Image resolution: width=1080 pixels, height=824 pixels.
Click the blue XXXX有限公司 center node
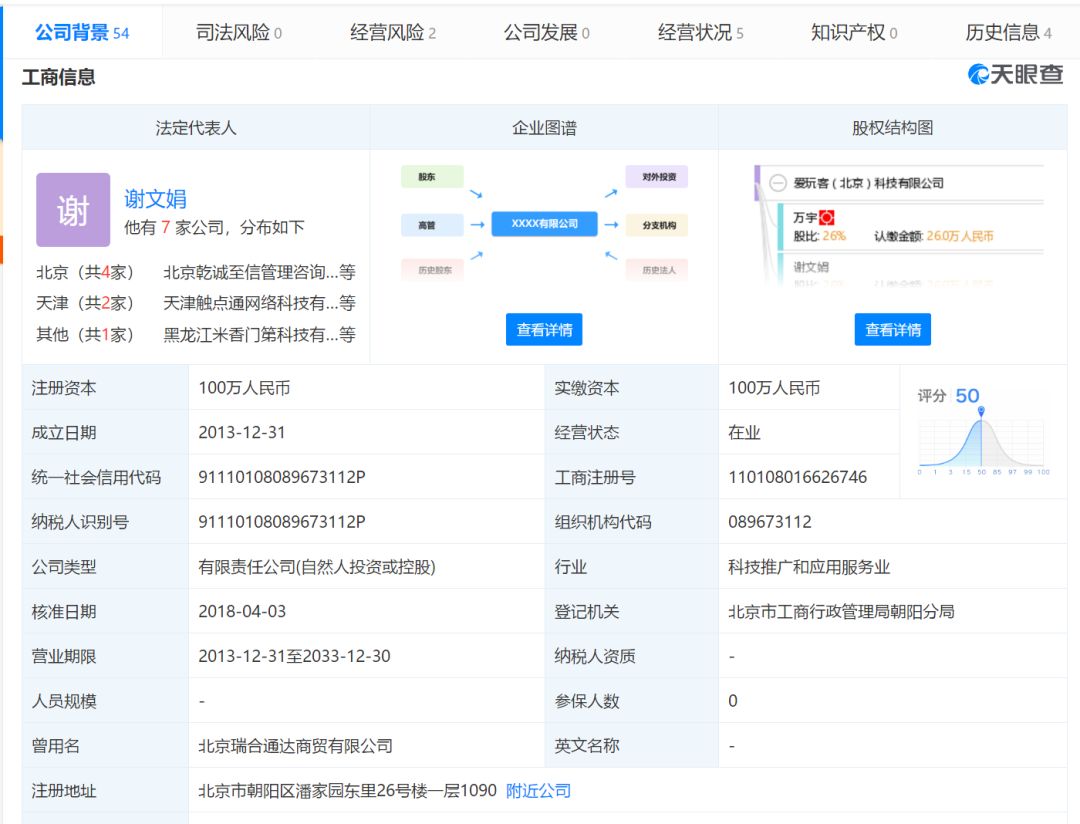544,224
